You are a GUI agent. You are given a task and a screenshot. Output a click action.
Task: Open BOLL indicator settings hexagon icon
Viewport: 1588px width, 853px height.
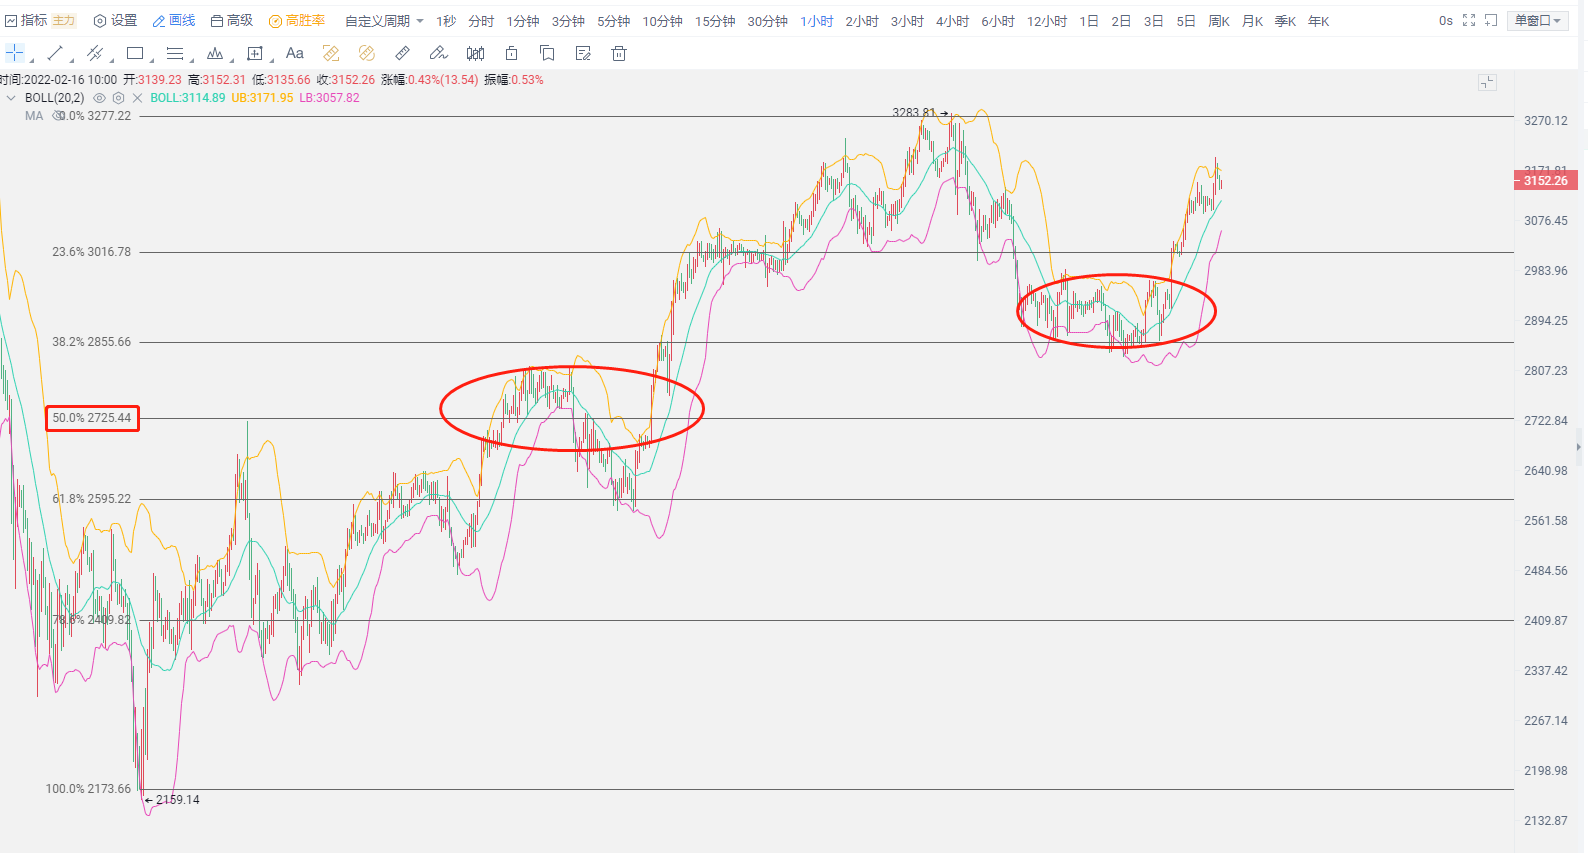(x=118, y=98)
